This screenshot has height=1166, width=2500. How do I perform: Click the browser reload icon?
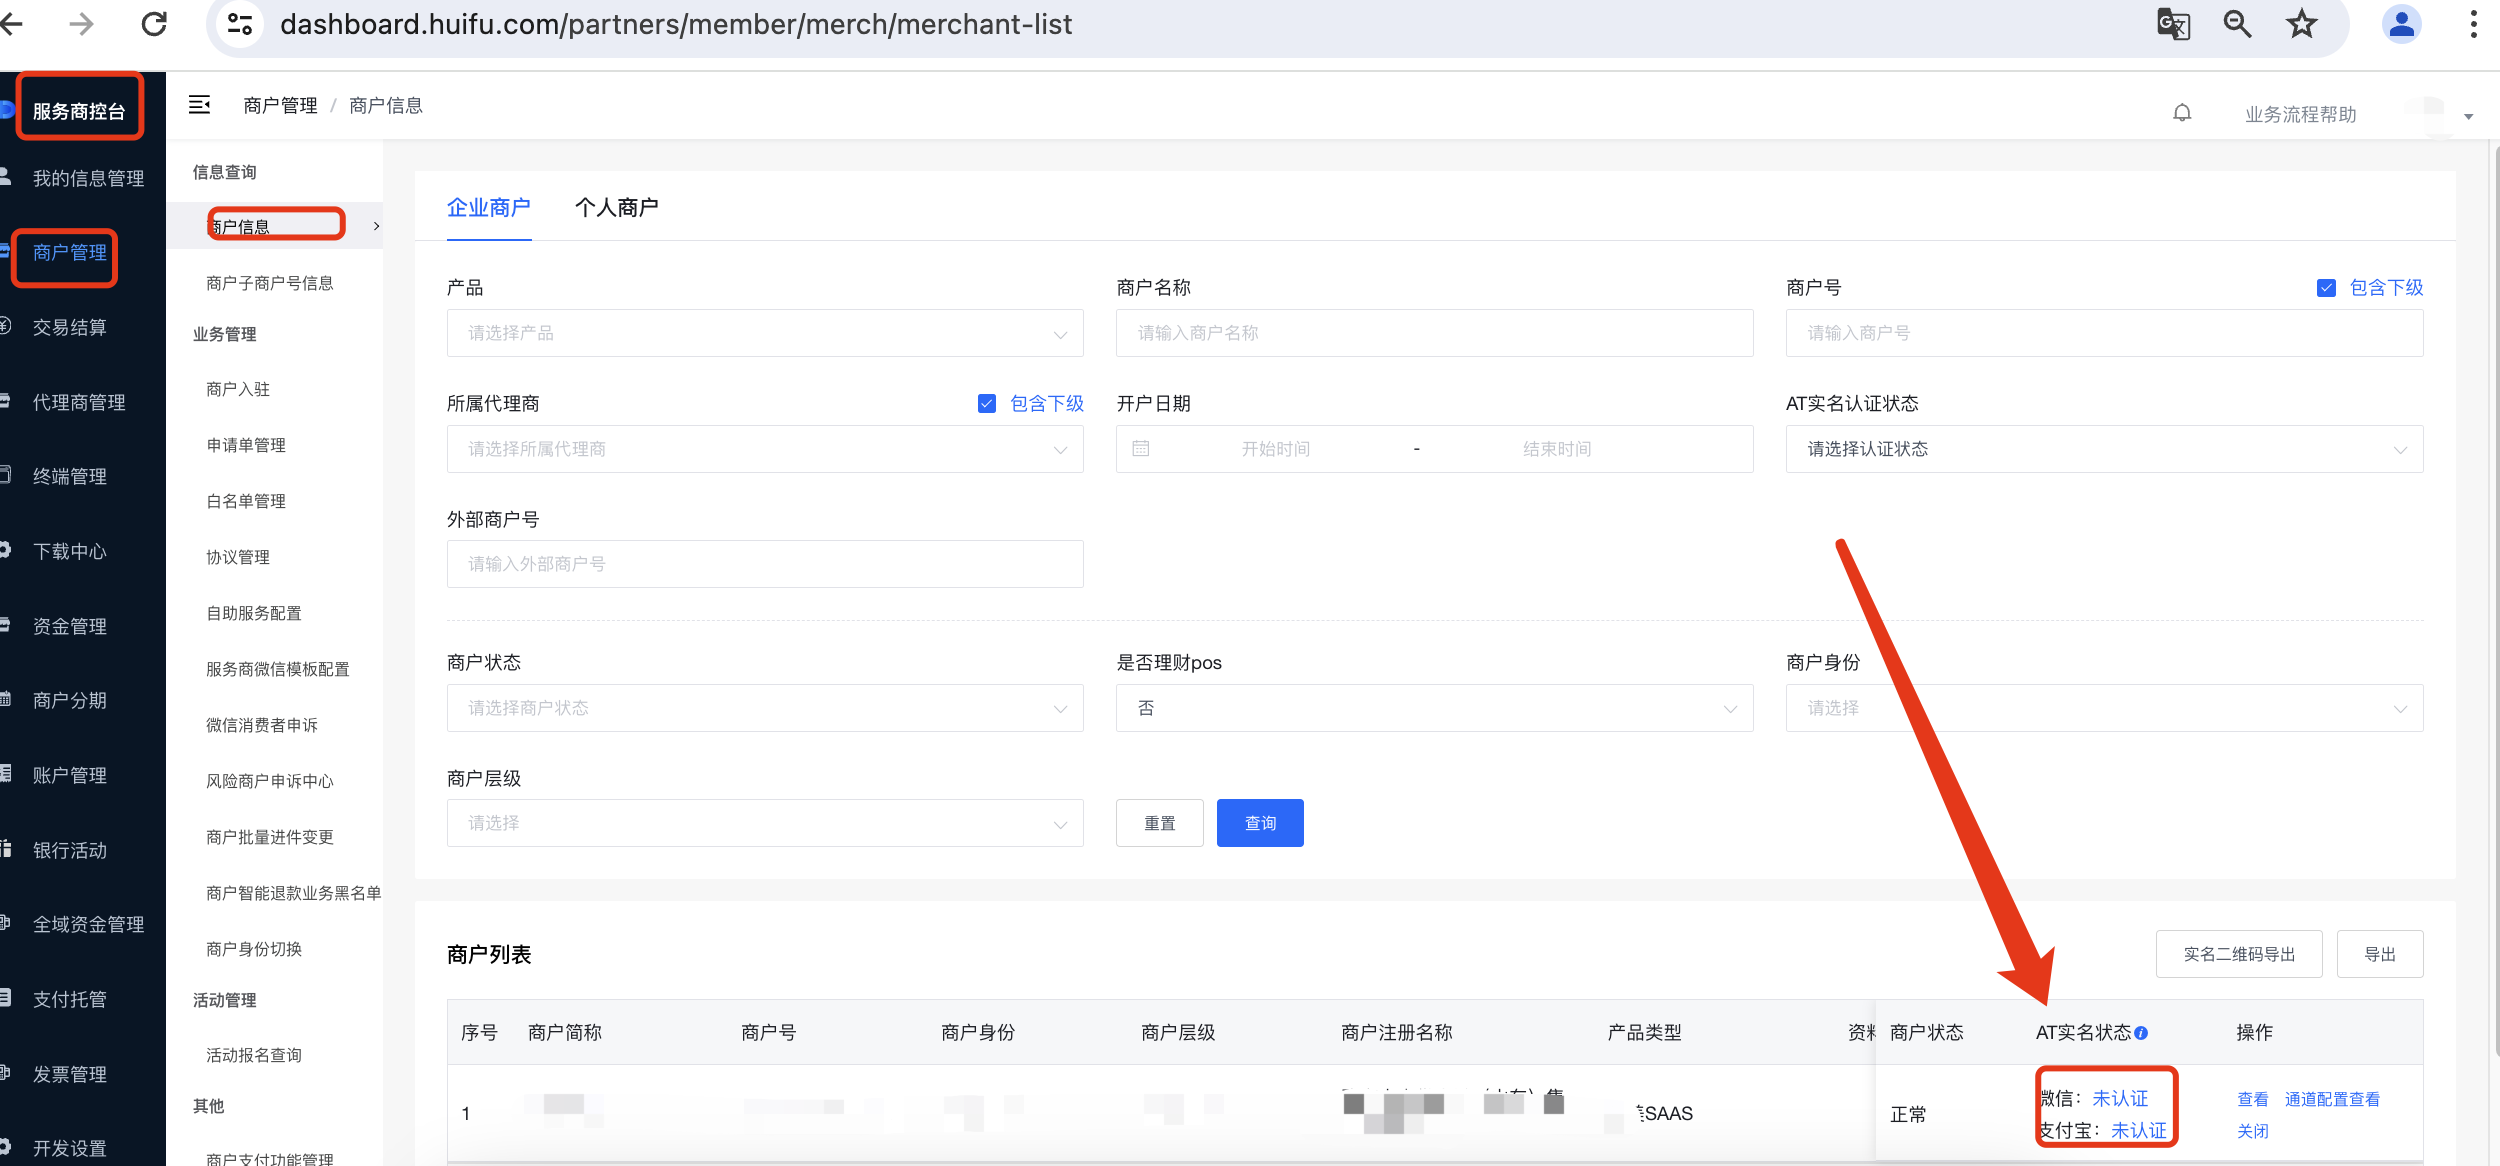[x=154, y=24]
